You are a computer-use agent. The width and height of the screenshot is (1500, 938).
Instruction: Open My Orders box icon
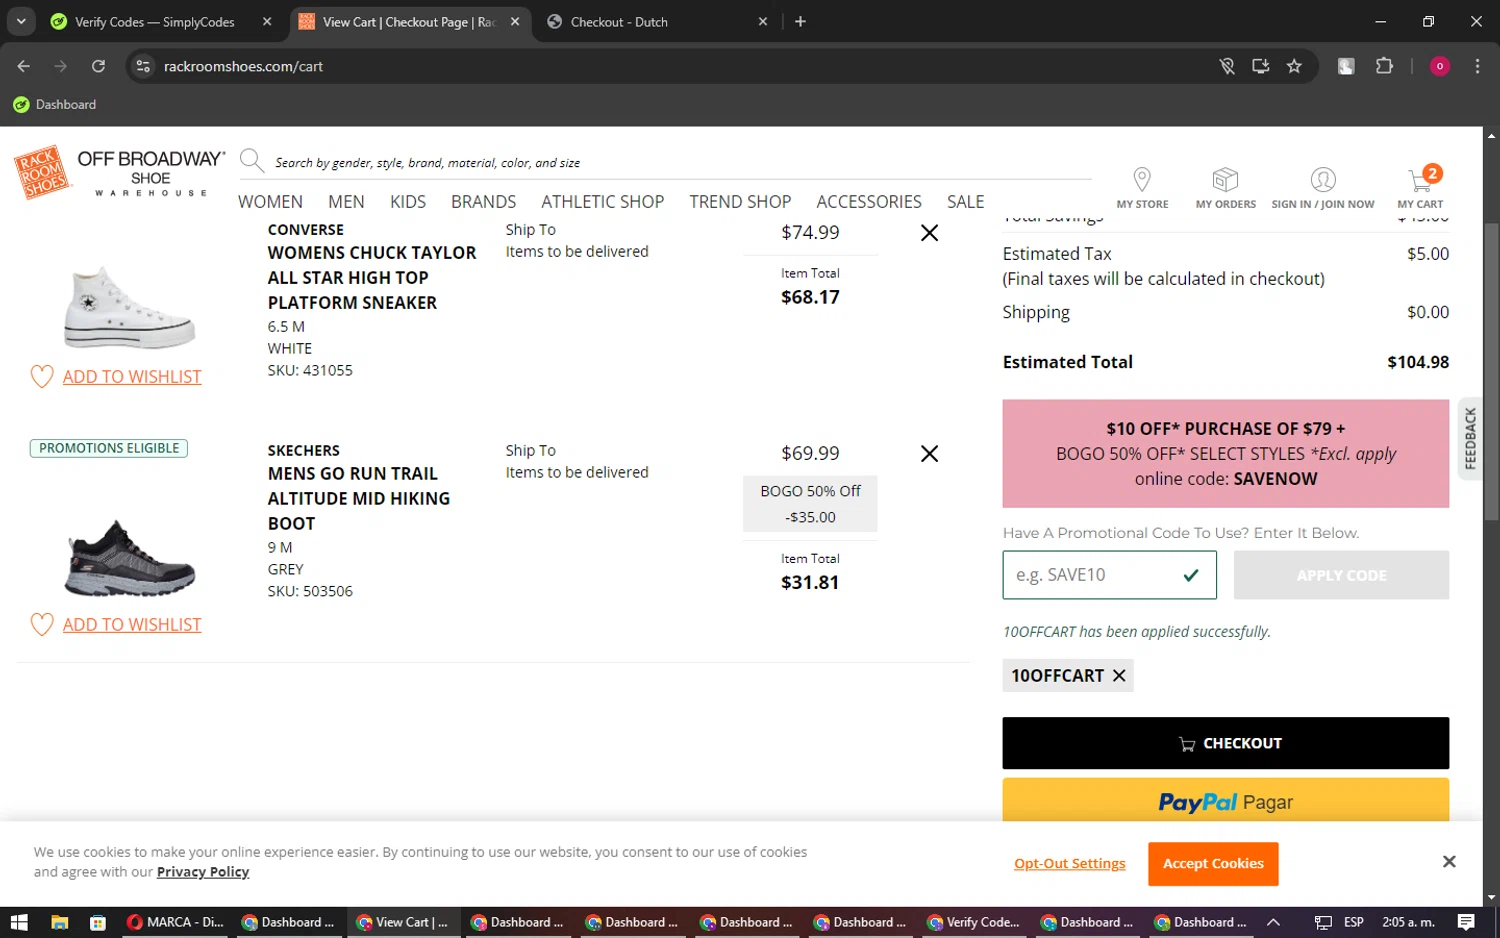tap(1225, 179)
